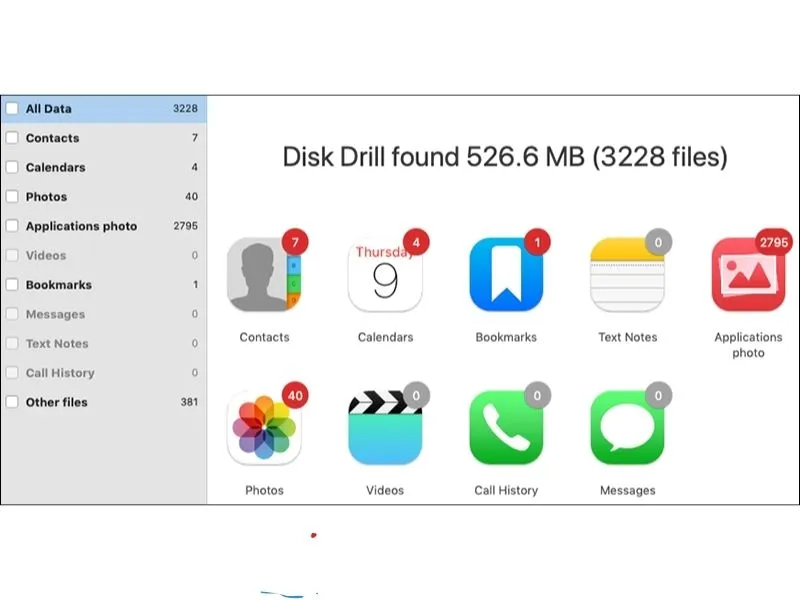
Task: Check the disabled Messages checkbox
Action: coord(12,314)
